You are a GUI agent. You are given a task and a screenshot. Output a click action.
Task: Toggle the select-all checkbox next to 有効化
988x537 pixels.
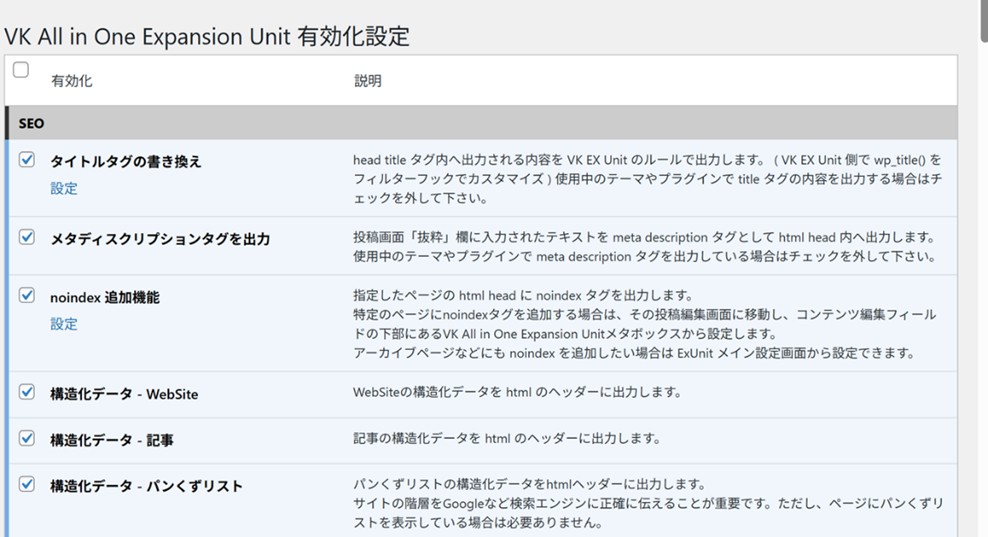[x=21, y=69]
